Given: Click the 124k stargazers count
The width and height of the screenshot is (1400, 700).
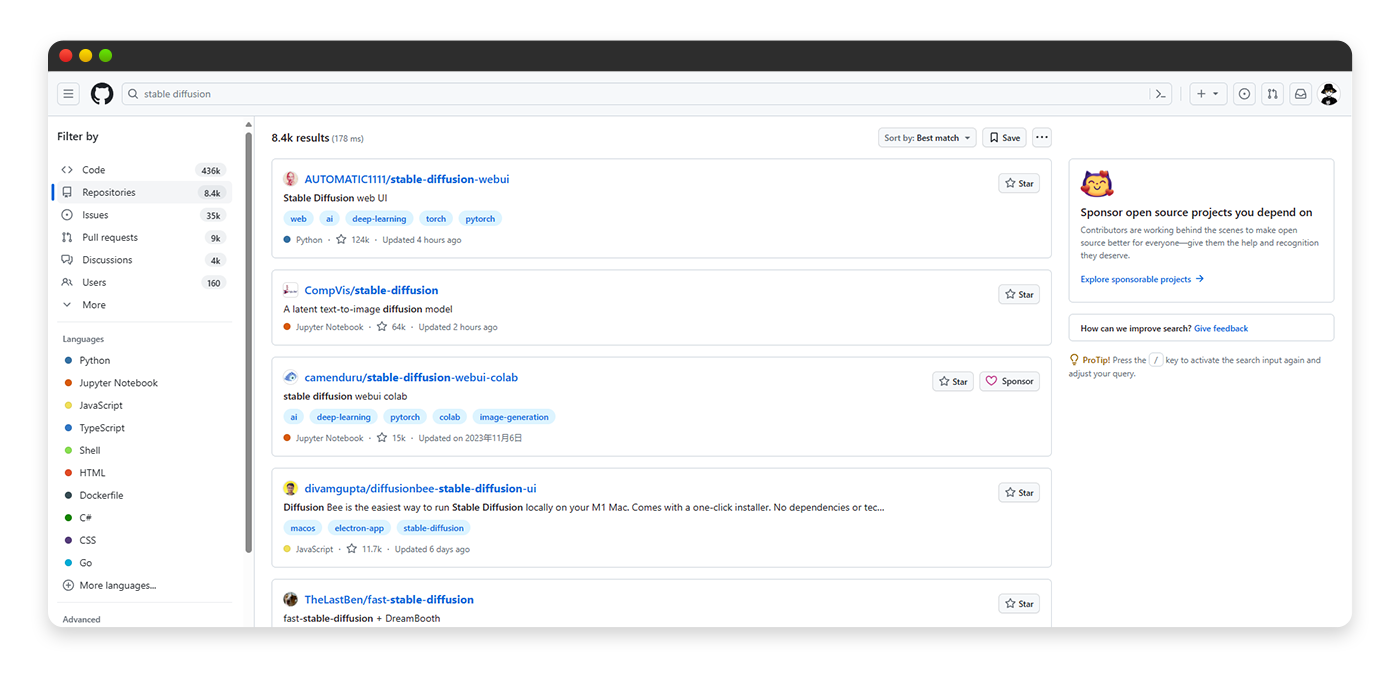Looking at the screenshot, I should (x=353, y=240).
